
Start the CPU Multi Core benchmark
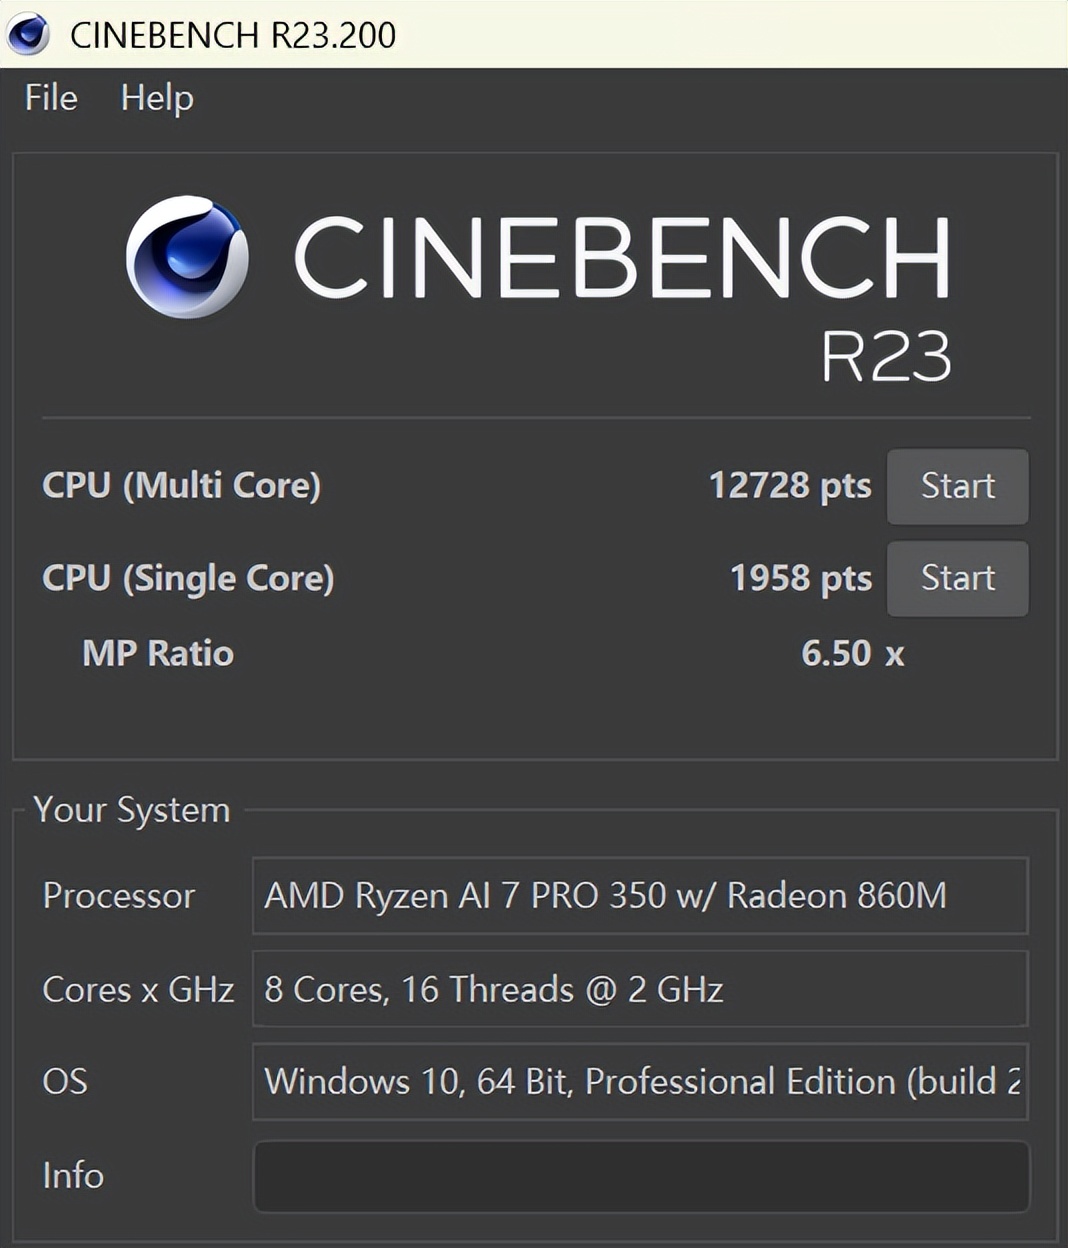pos(957,486)
